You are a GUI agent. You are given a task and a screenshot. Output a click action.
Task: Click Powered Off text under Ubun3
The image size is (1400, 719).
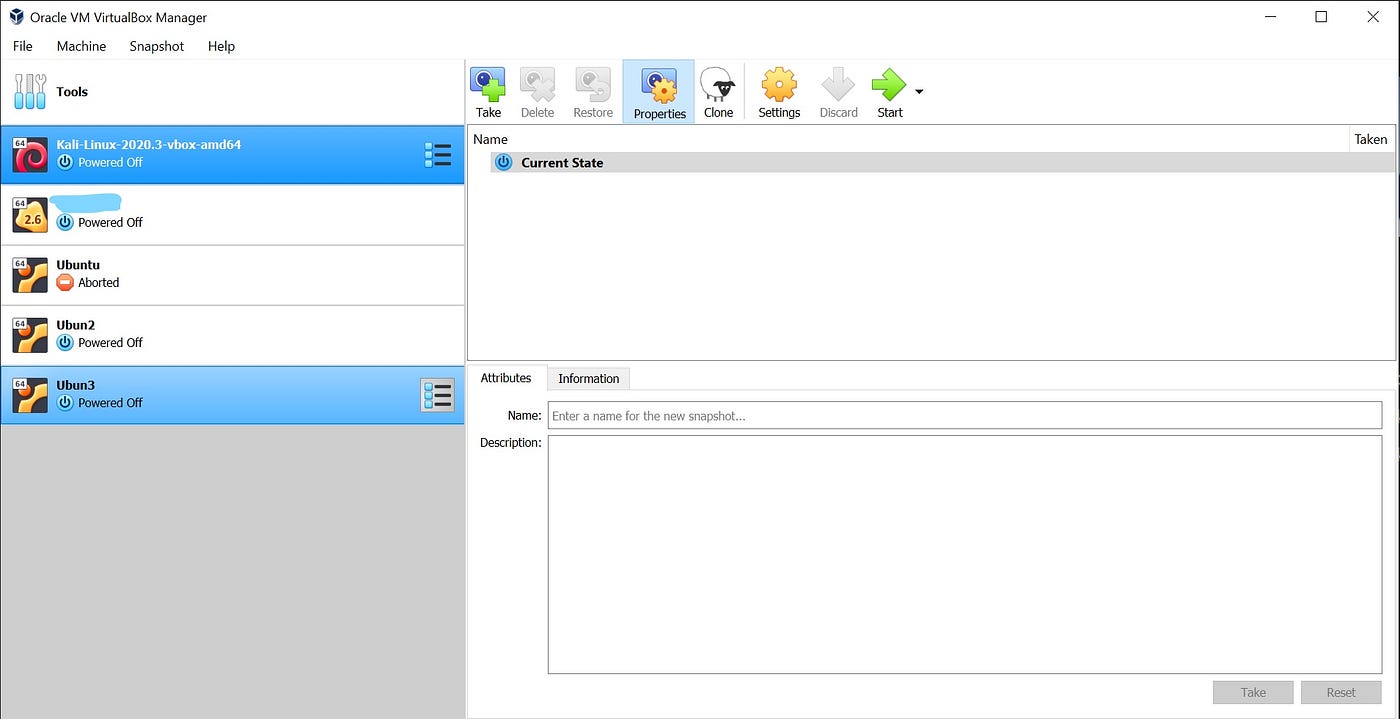coord(110,403)
